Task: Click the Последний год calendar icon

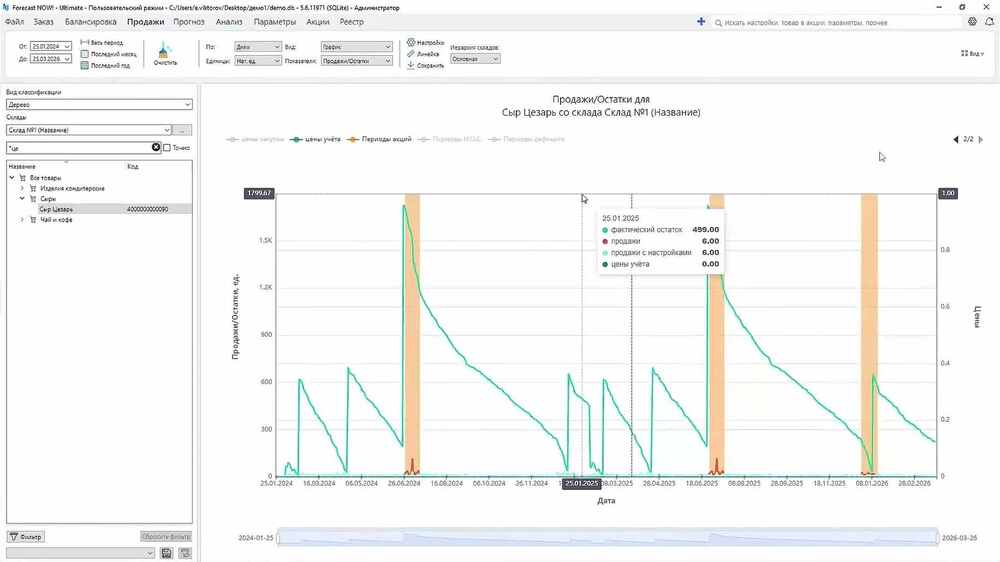Action: pyautogui.click(x=84, y=65)
